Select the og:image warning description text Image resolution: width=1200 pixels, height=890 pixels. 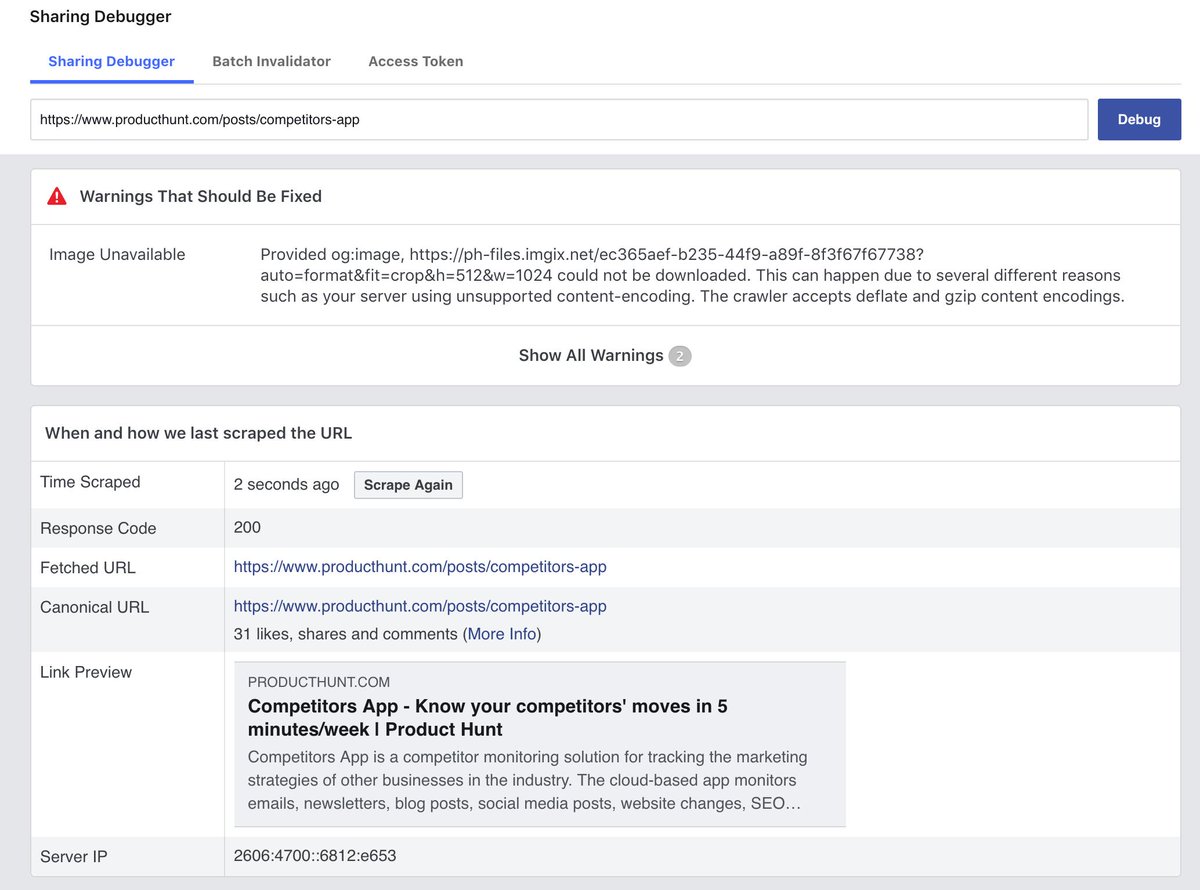(x=693, y=275)
